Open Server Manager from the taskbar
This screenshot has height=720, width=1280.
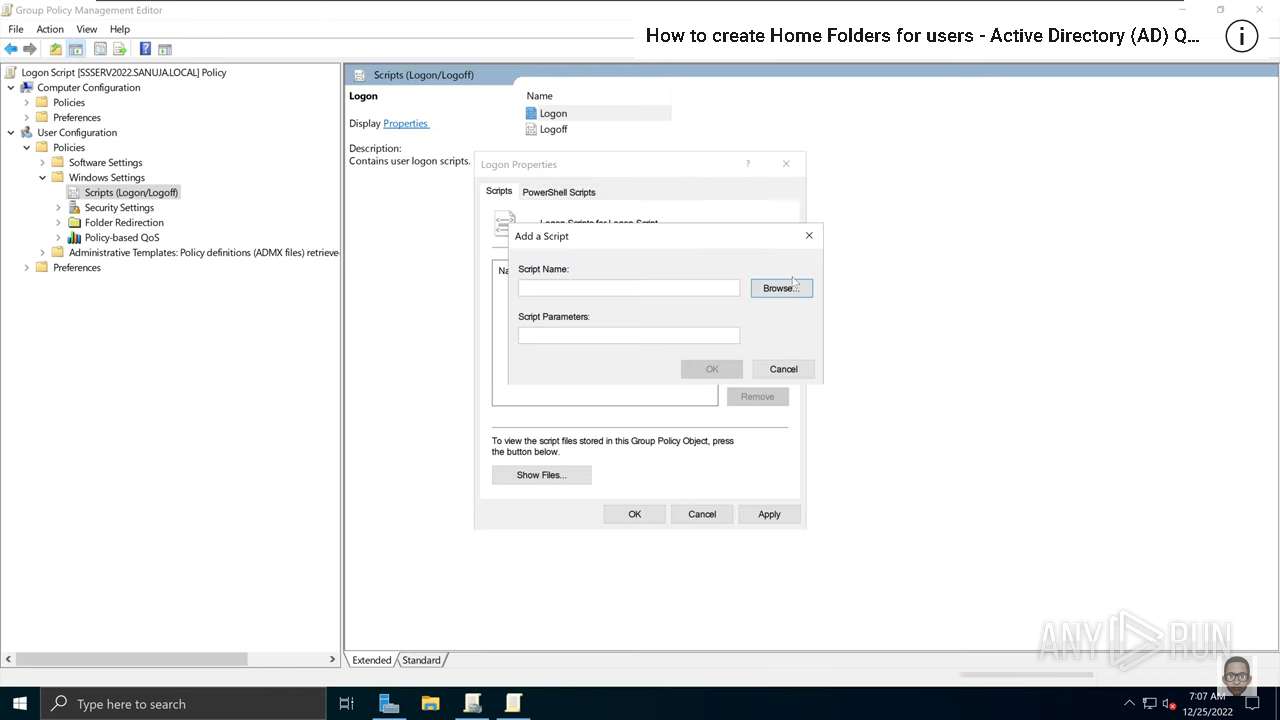click(389, 704)
